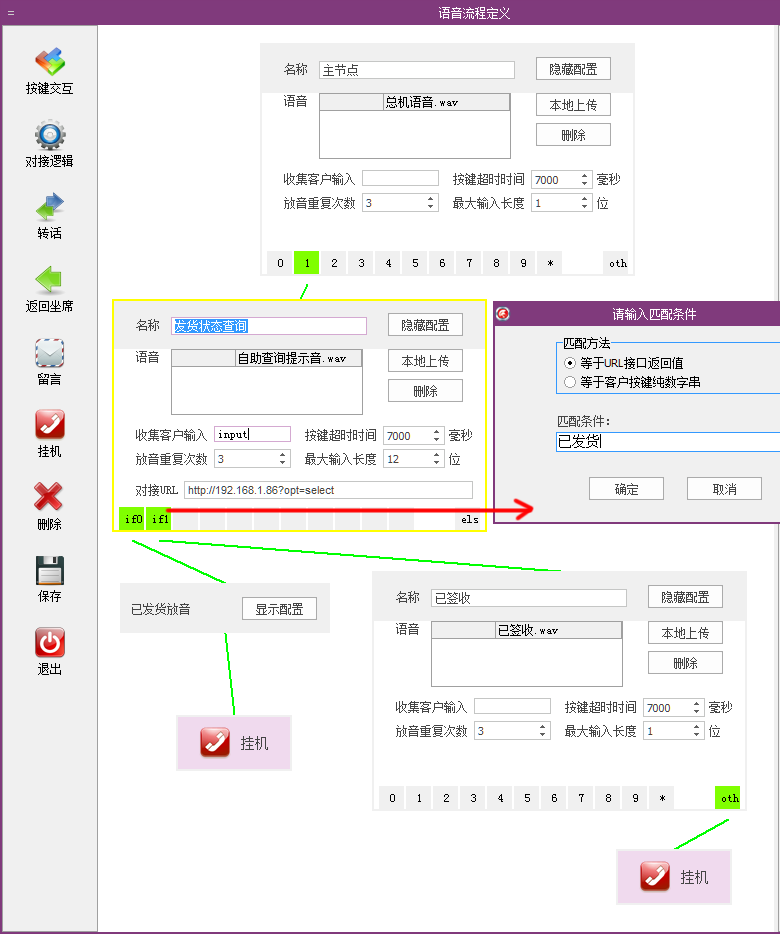The width and height of the screenshot is (780, 935).
Task: Save the flow with the 保存 floppy icon
Action: [x=49, y=579]
